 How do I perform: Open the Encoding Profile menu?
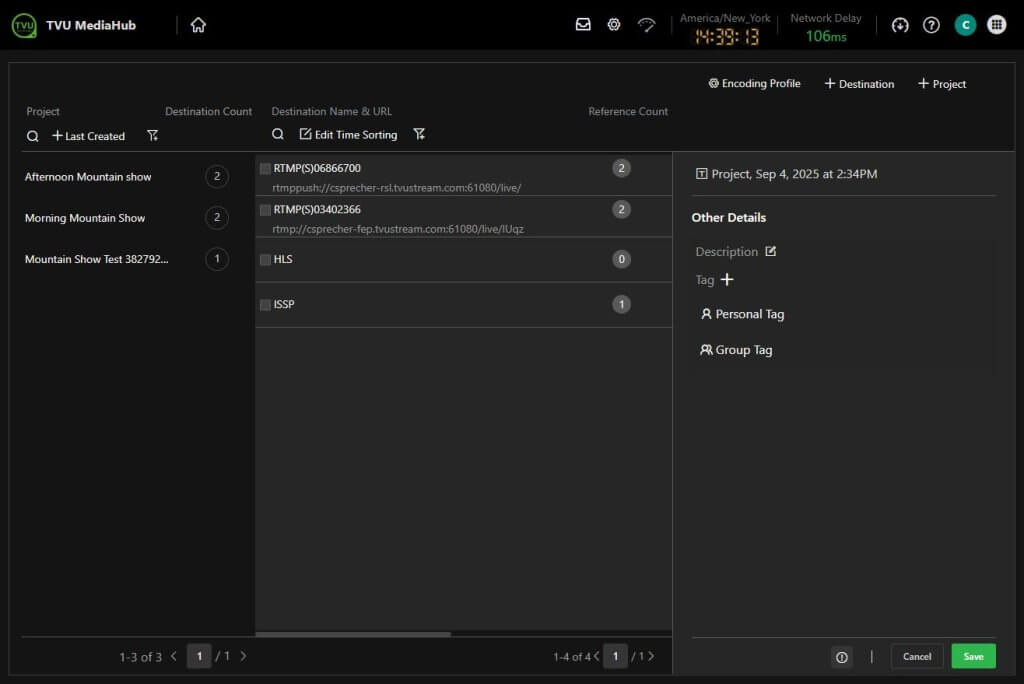coord(754,84)
